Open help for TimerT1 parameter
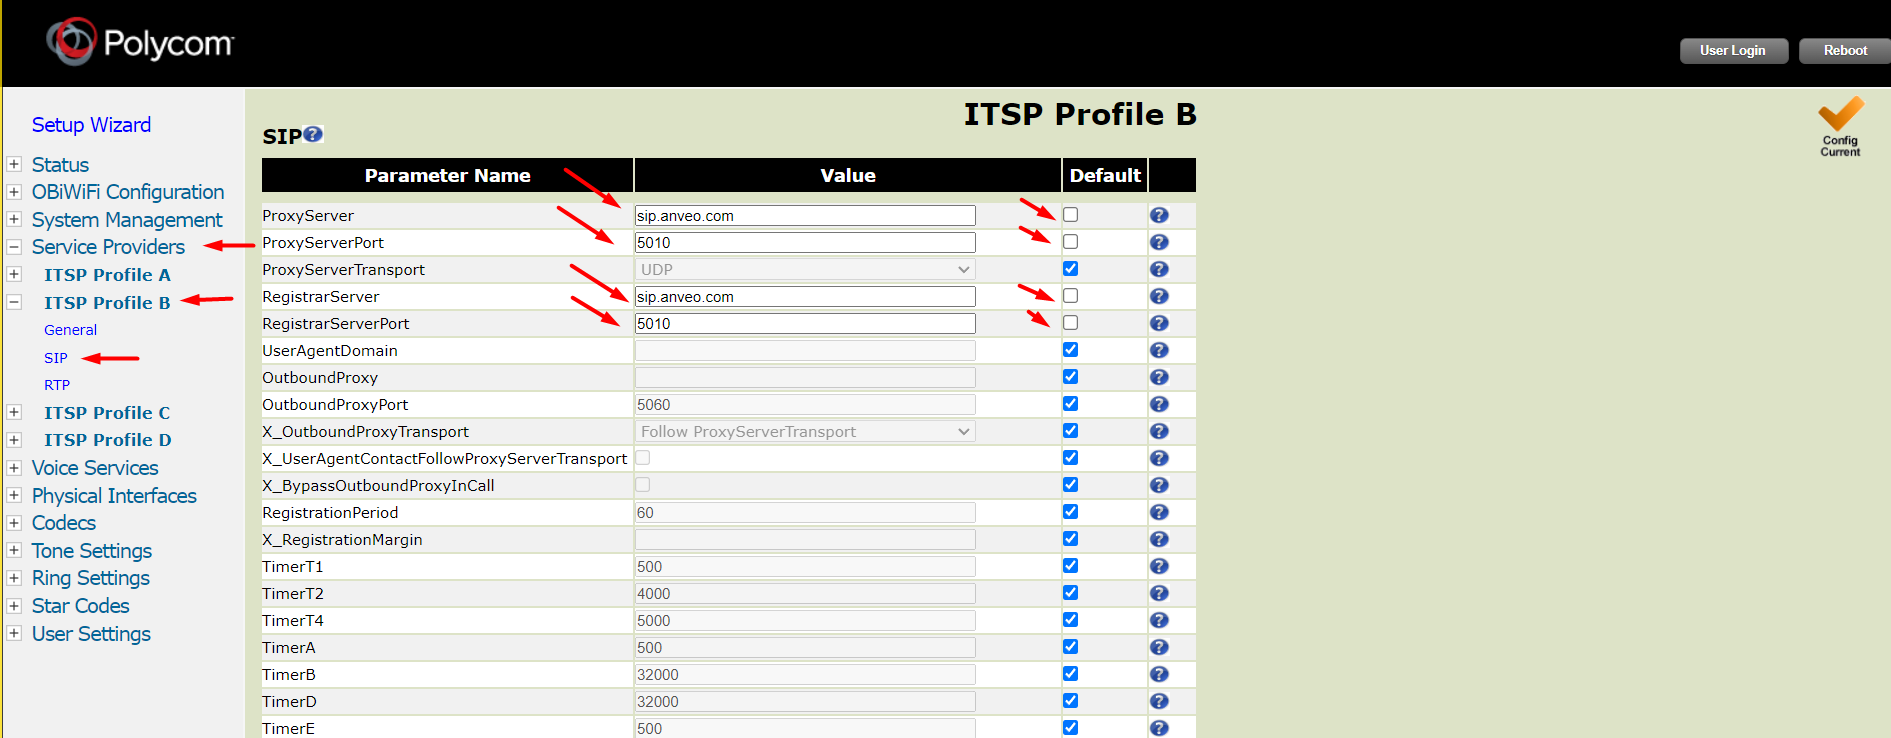The image size is (1891, 738). point(1159,566)
